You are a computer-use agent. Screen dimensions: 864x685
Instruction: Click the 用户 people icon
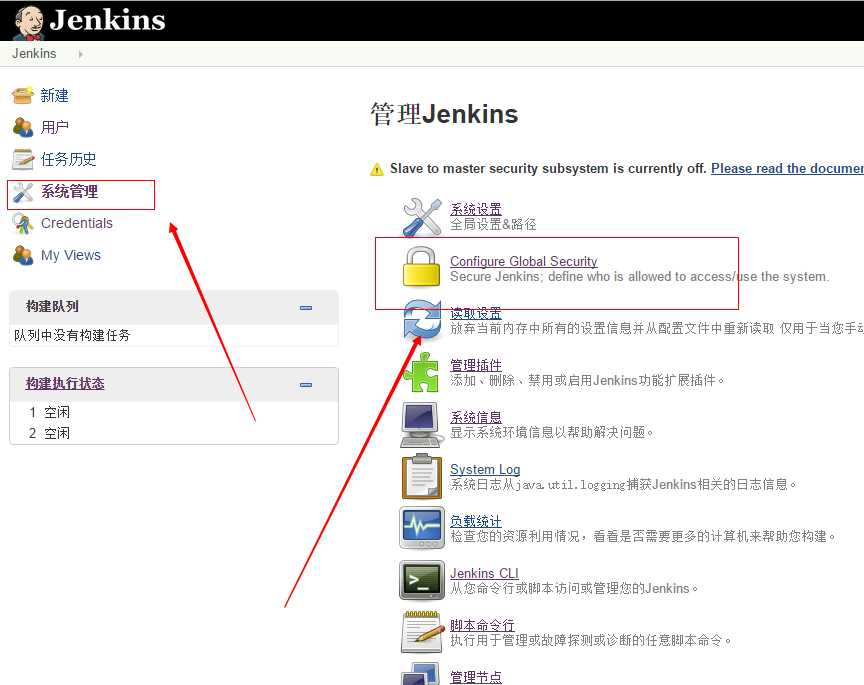coord(23,127)
